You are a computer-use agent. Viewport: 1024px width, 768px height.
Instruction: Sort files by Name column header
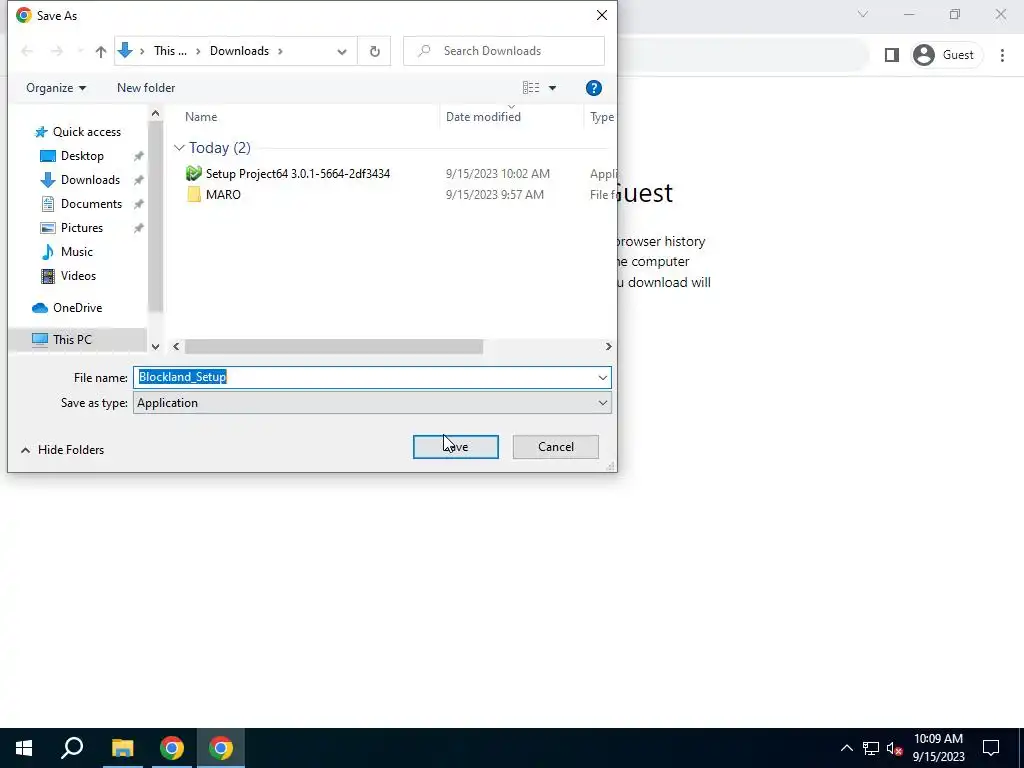pyautogui.click(x=201, y=117)
